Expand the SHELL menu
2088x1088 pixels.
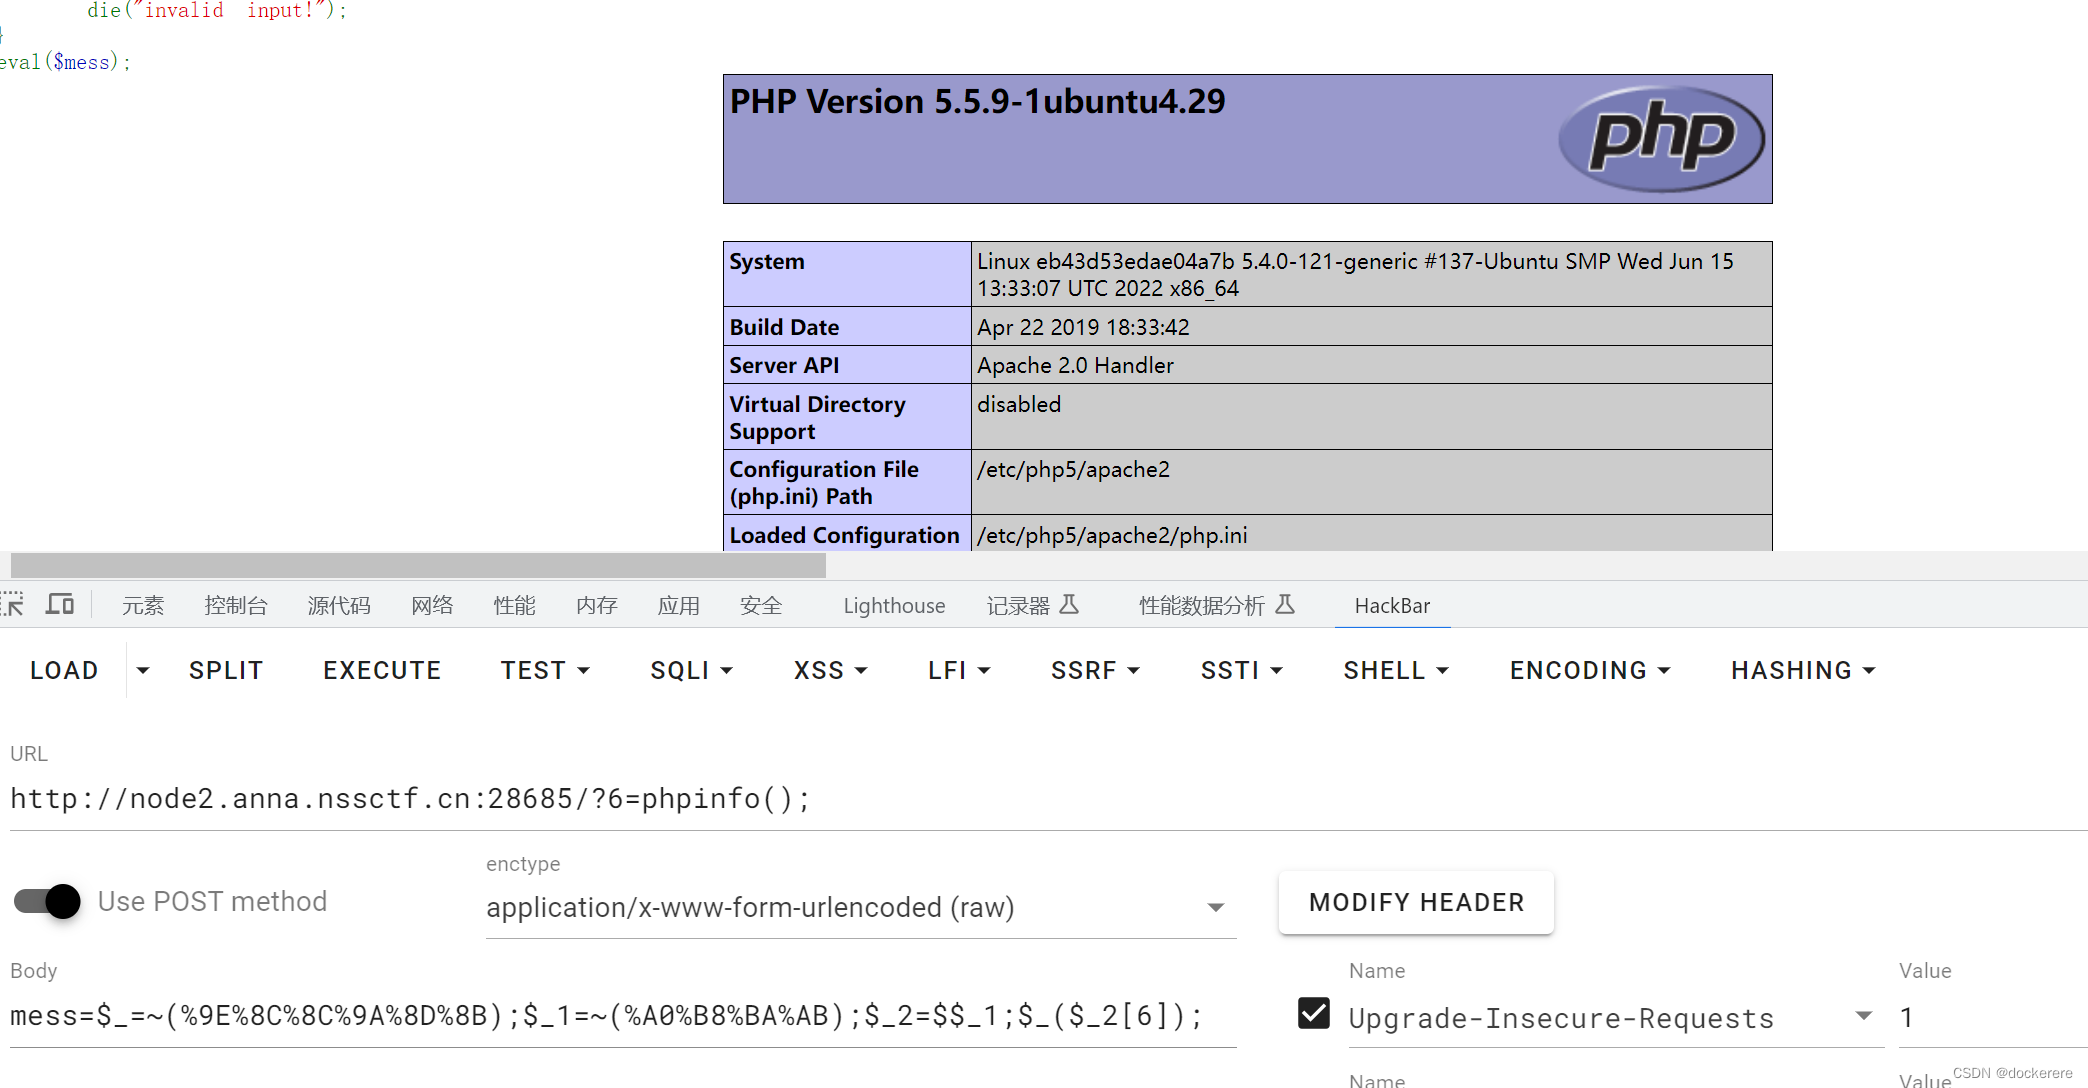tap(1396, 670)
